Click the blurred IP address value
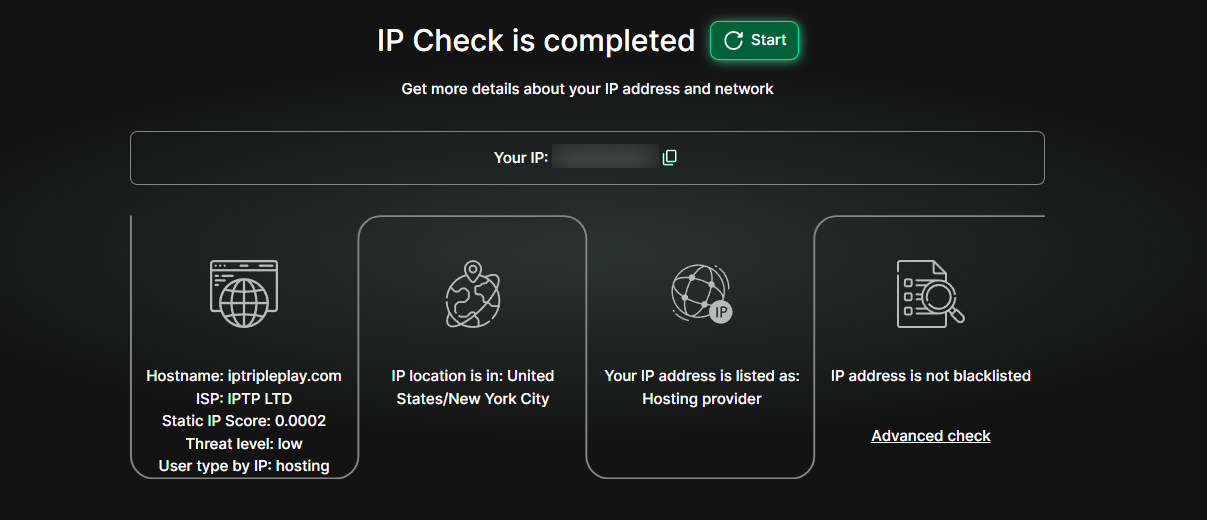The width and height of the screenshot is (1207, 520). tap(605, 157)
